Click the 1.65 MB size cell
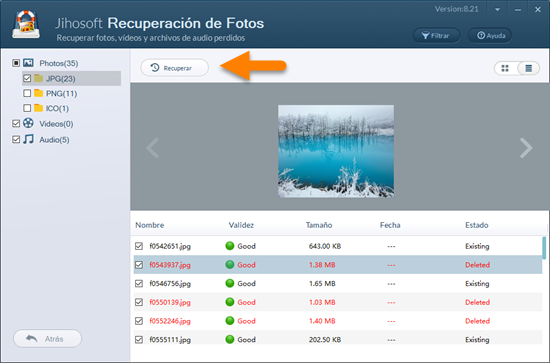 [x=322, y=283]
